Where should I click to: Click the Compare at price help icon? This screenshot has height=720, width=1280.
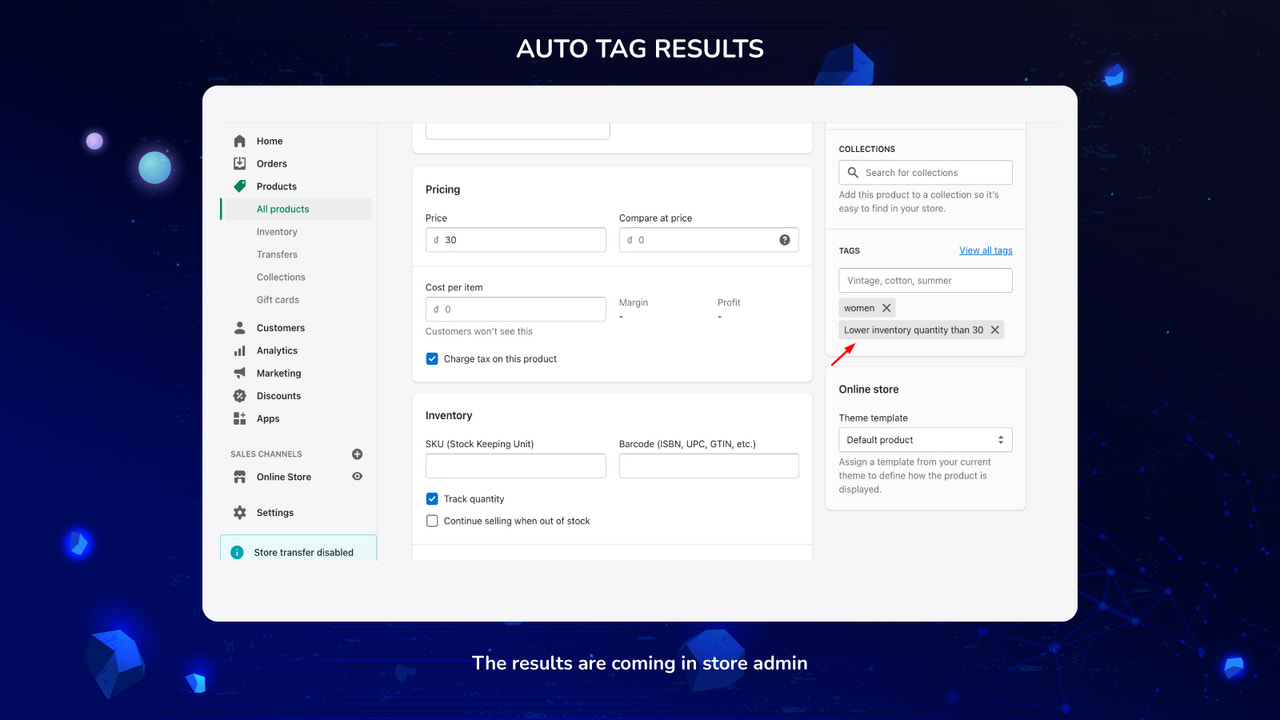click(785, 239)
